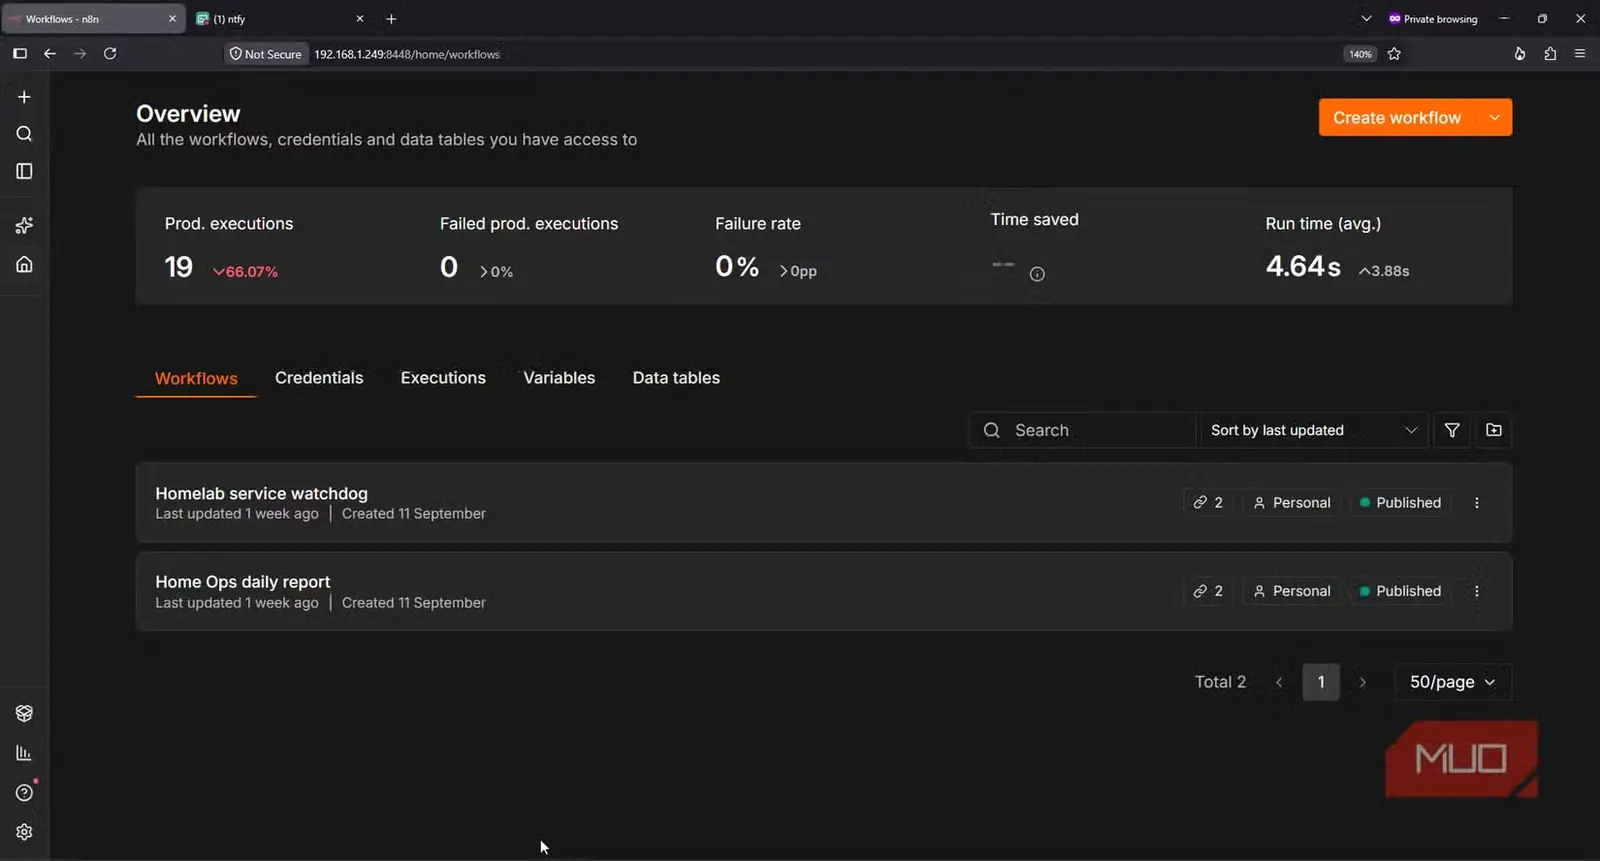Screen dimensions: 1600x861
Task: Open the search icon in left sidebar
Action: pos(24,134)
